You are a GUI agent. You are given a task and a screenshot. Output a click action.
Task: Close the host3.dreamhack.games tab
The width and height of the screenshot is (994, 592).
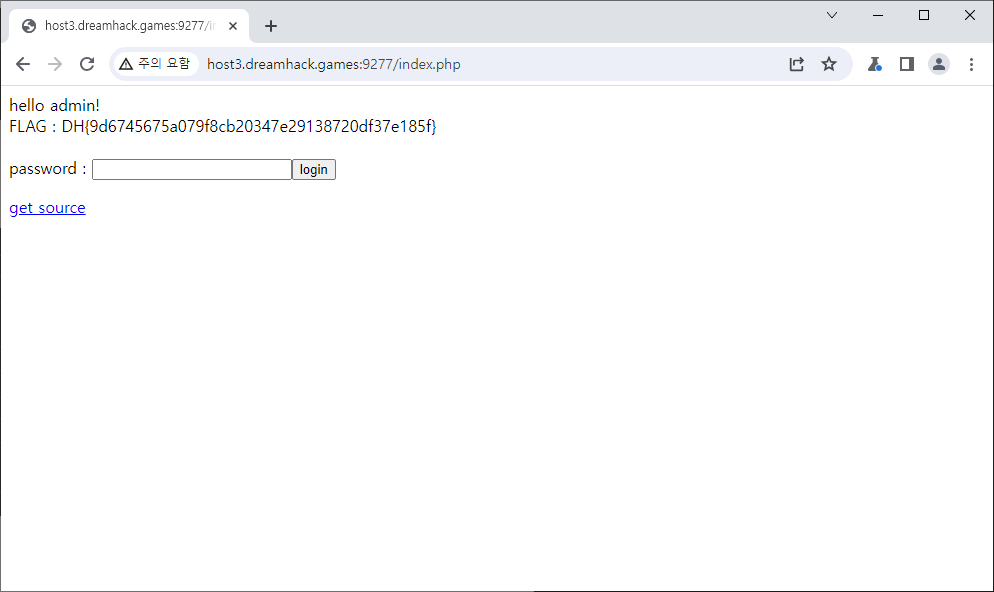(x=232, y=26)
